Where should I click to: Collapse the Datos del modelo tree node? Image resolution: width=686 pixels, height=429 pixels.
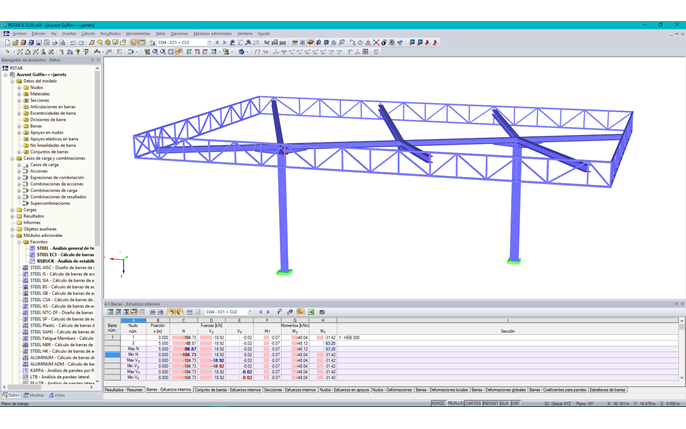[12, 81]
